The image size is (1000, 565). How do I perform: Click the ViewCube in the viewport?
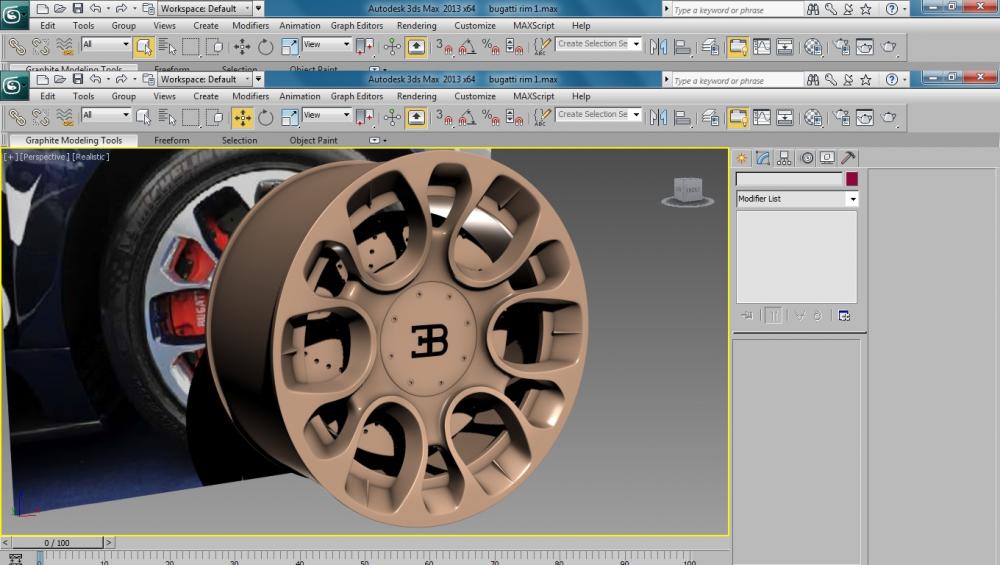click(x=688, y=191)
